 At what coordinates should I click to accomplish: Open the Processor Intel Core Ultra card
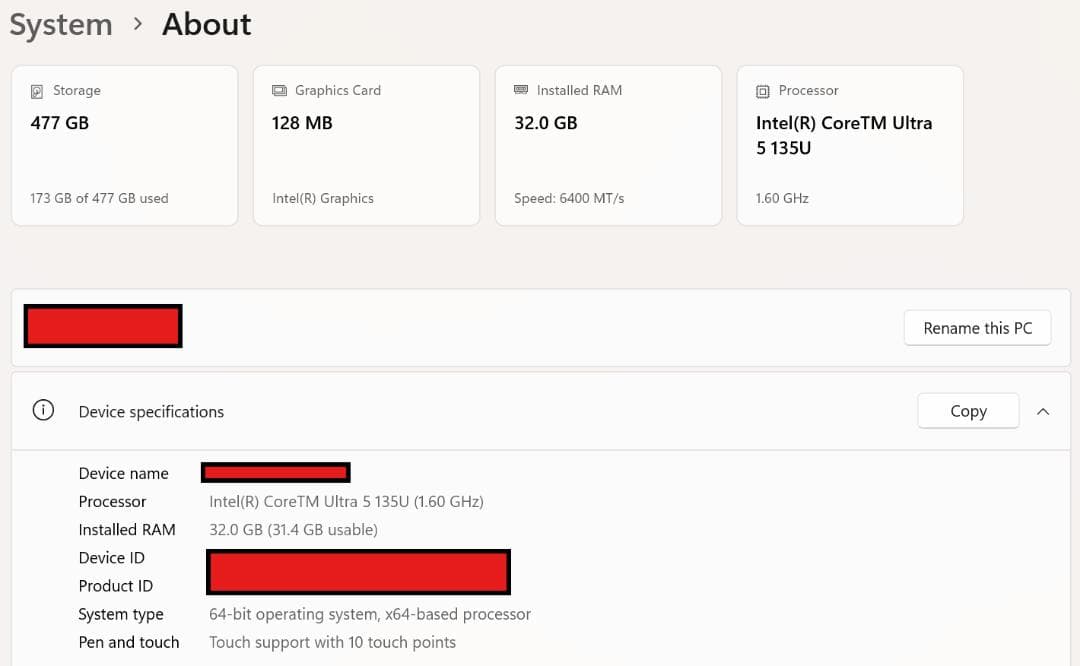850,146
